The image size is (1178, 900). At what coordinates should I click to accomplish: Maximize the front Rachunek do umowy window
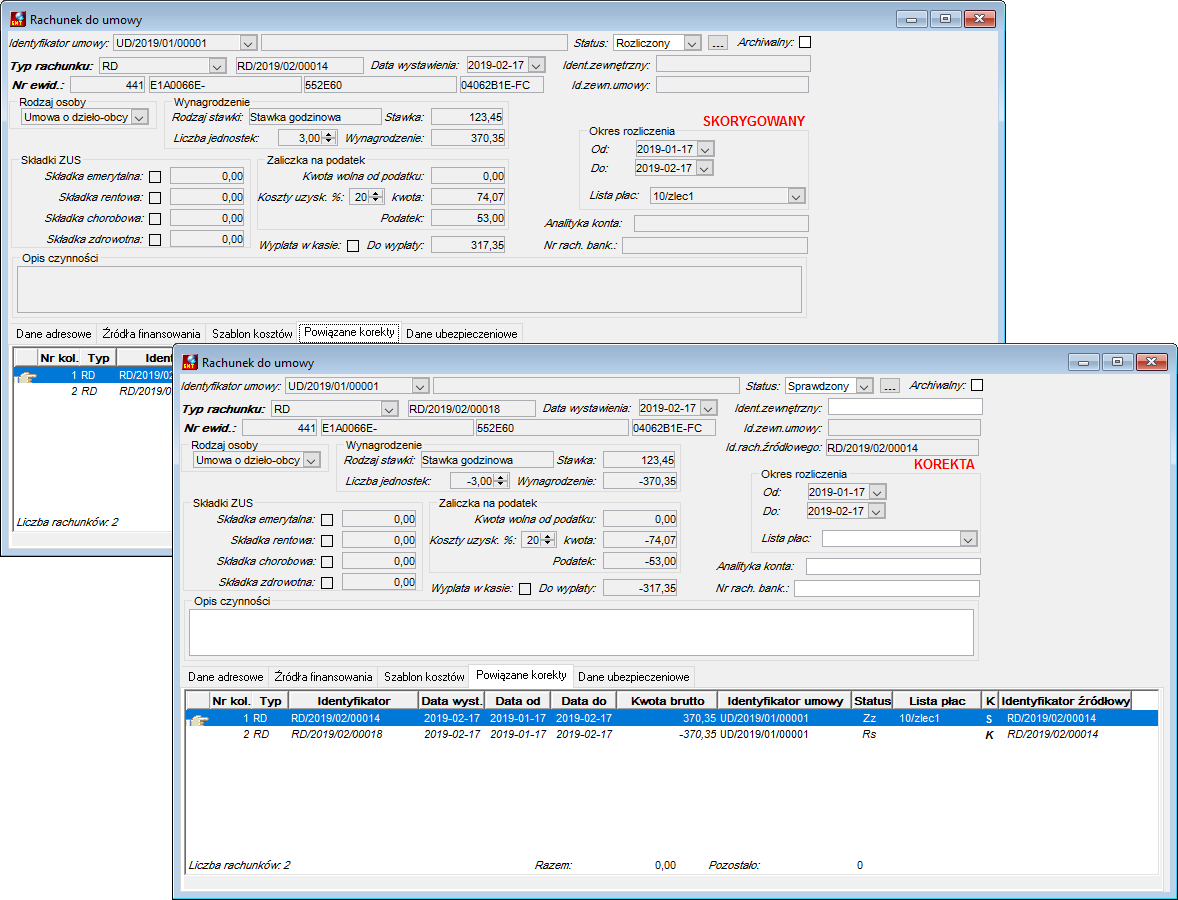1117,362
